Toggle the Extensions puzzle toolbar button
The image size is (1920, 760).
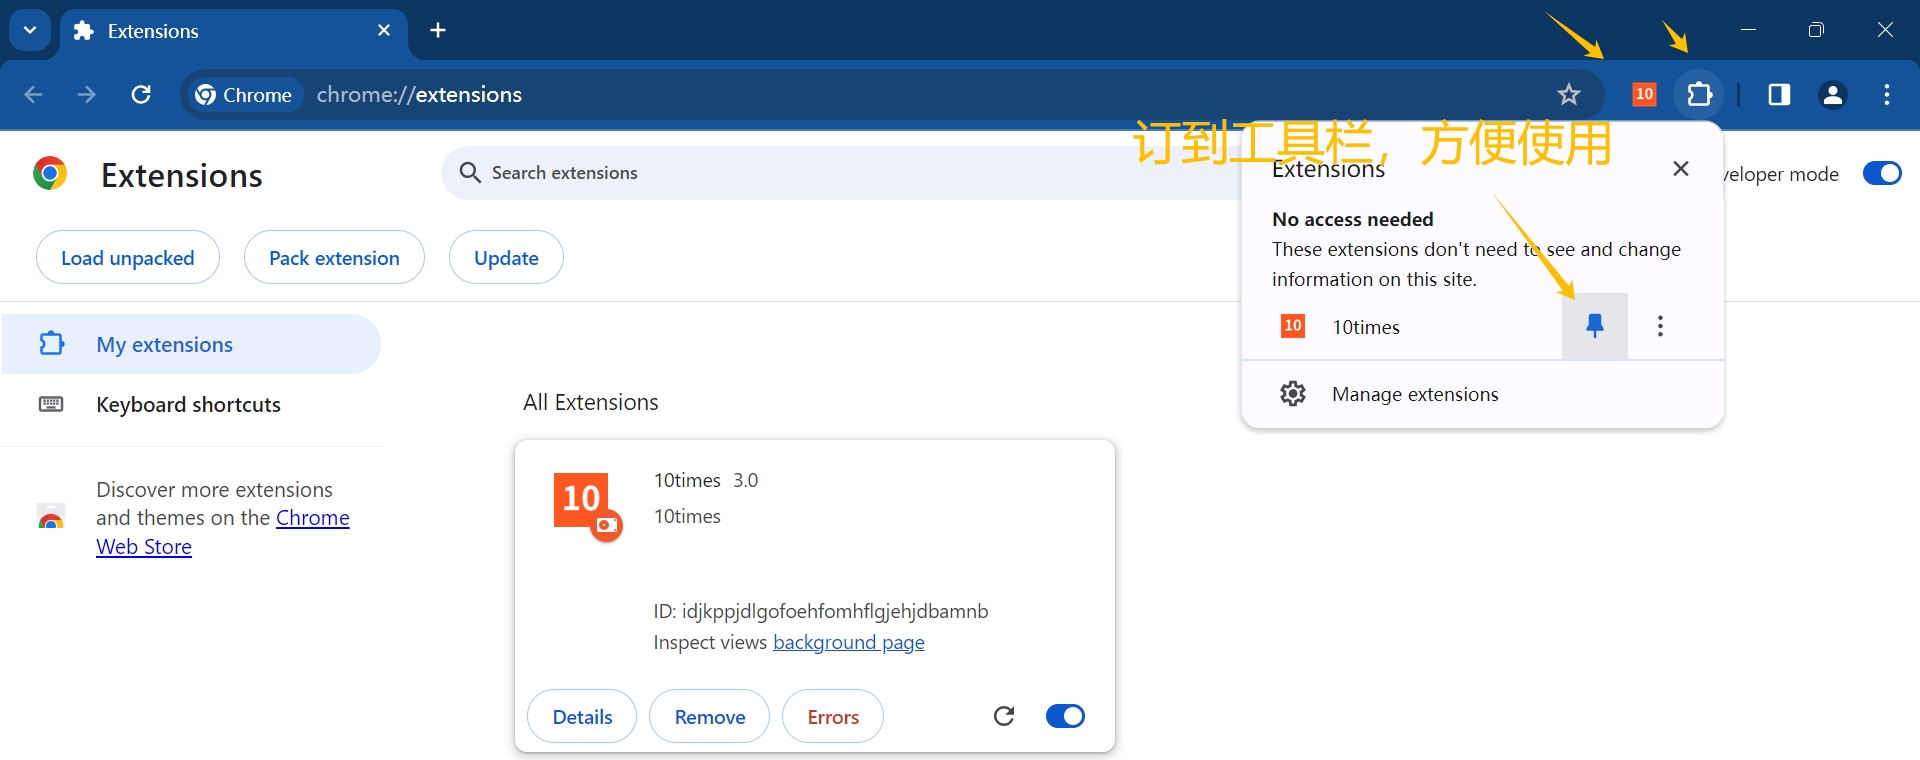[x=1699, y=95]
